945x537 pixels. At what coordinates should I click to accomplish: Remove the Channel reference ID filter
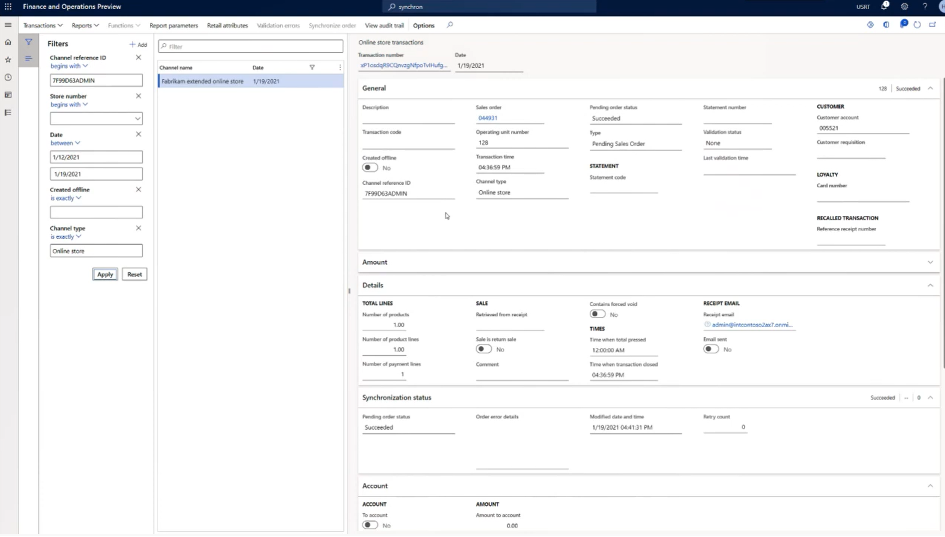point(138,58)
